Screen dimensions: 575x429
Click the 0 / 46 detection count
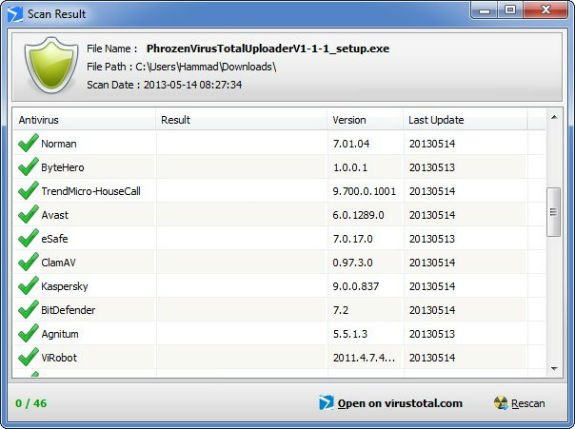[31, 403]
